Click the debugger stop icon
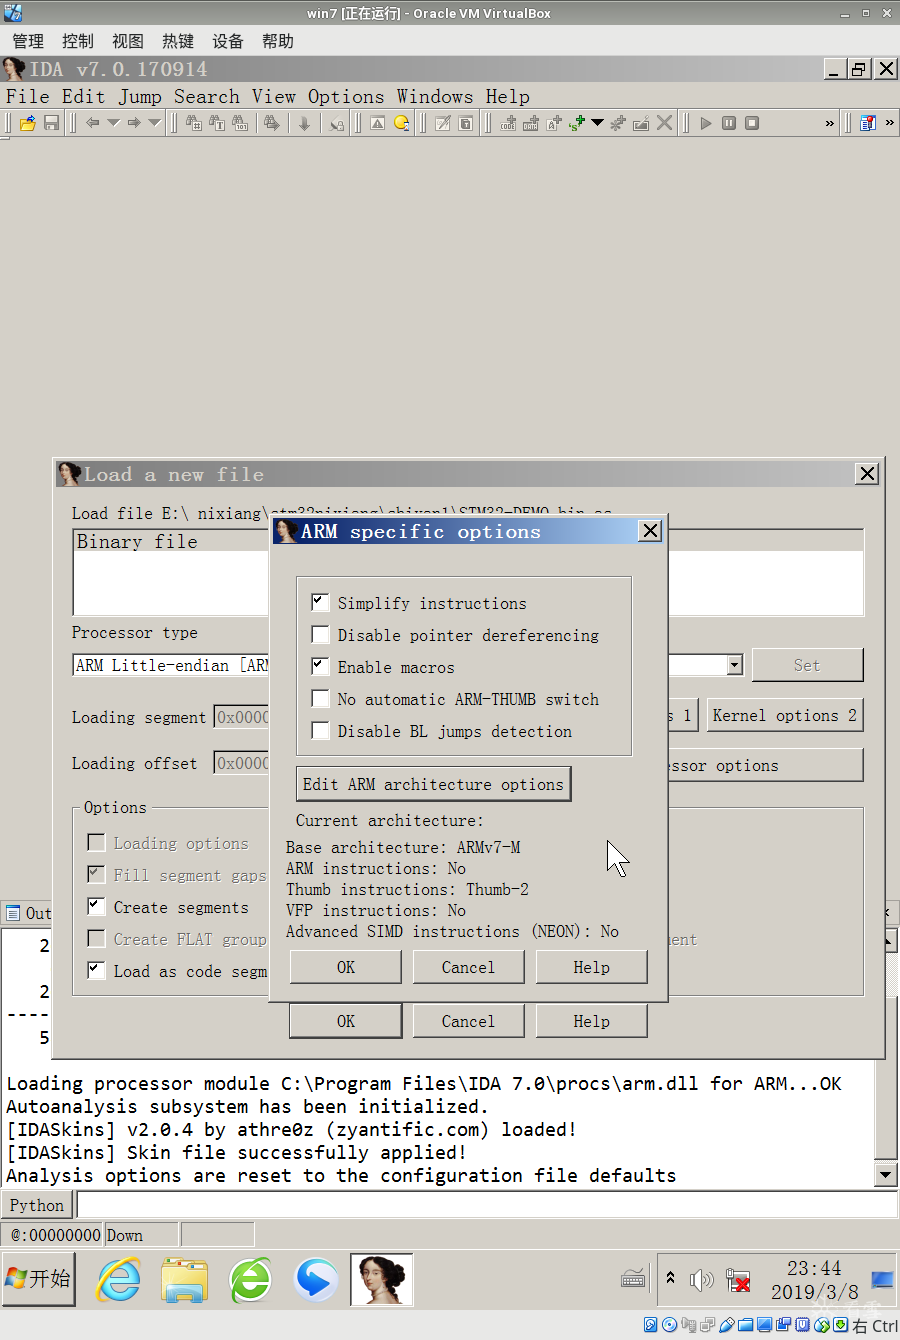Screen dimensions: 900x1340 (x=752, y=123)
